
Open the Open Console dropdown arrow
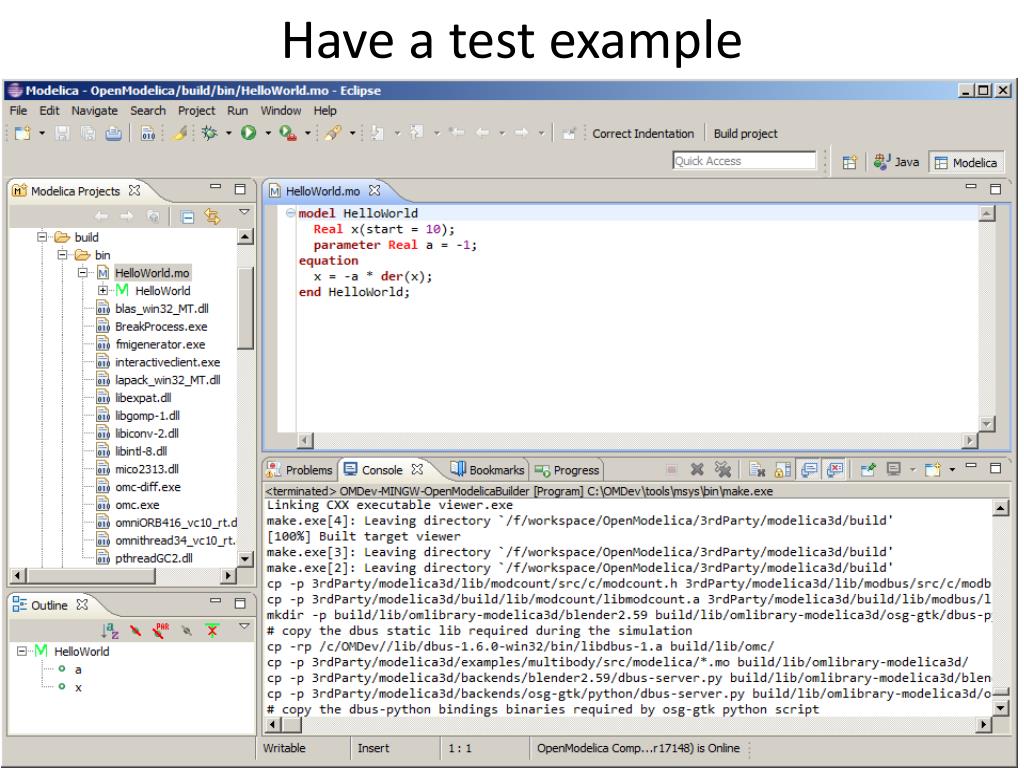pyautogui.click(x=952, y=470)
